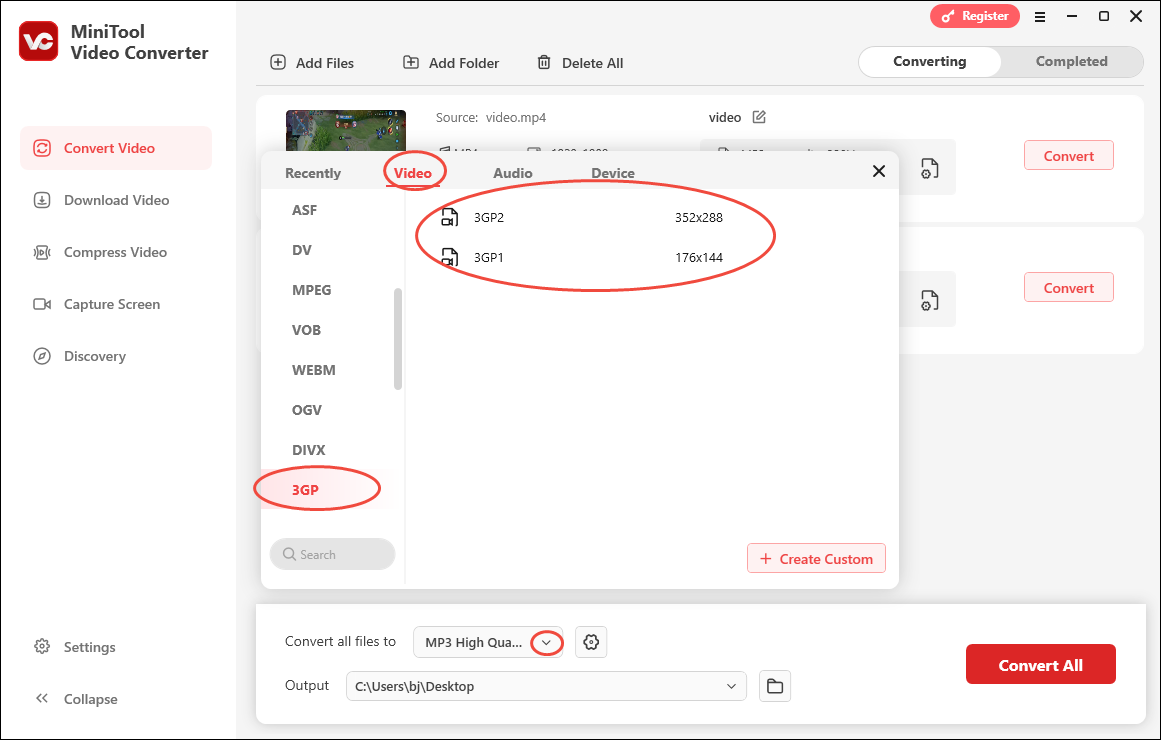The image size is (1161, 740).
Task: Edit the output name 'video' with pencil icon
Action: click(759, 117)
